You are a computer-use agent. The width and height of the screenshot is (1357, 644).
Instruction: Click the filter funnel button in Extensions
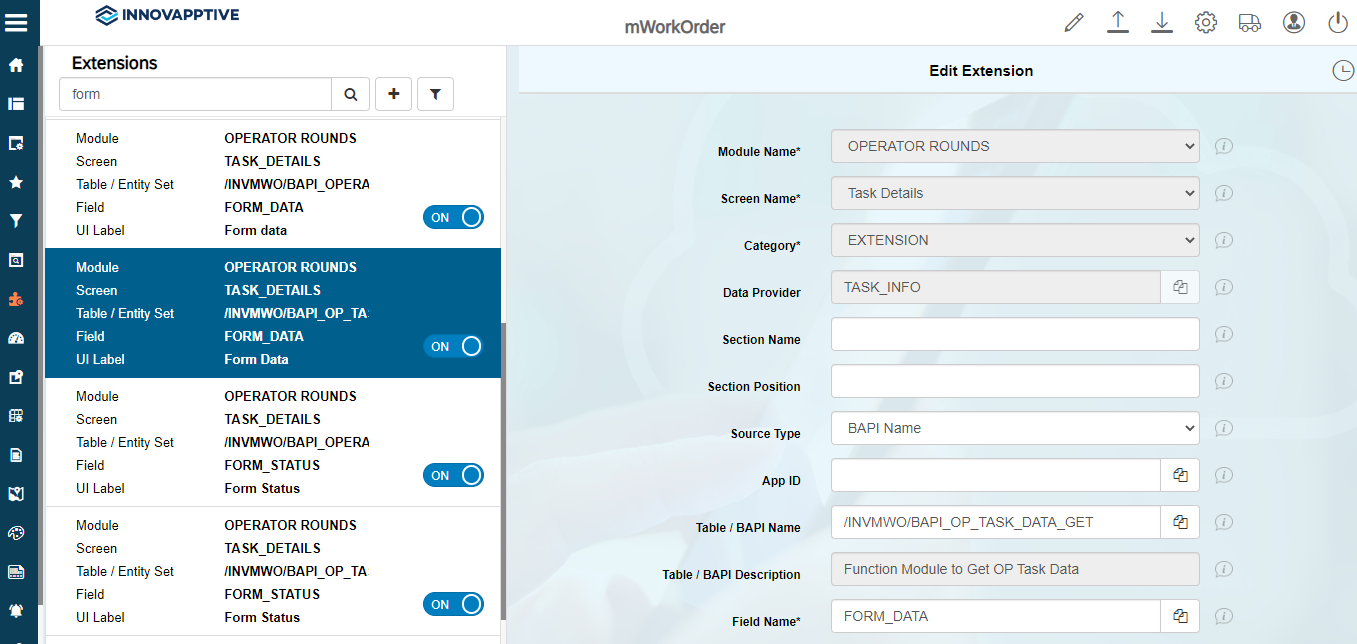coord(435,94)
